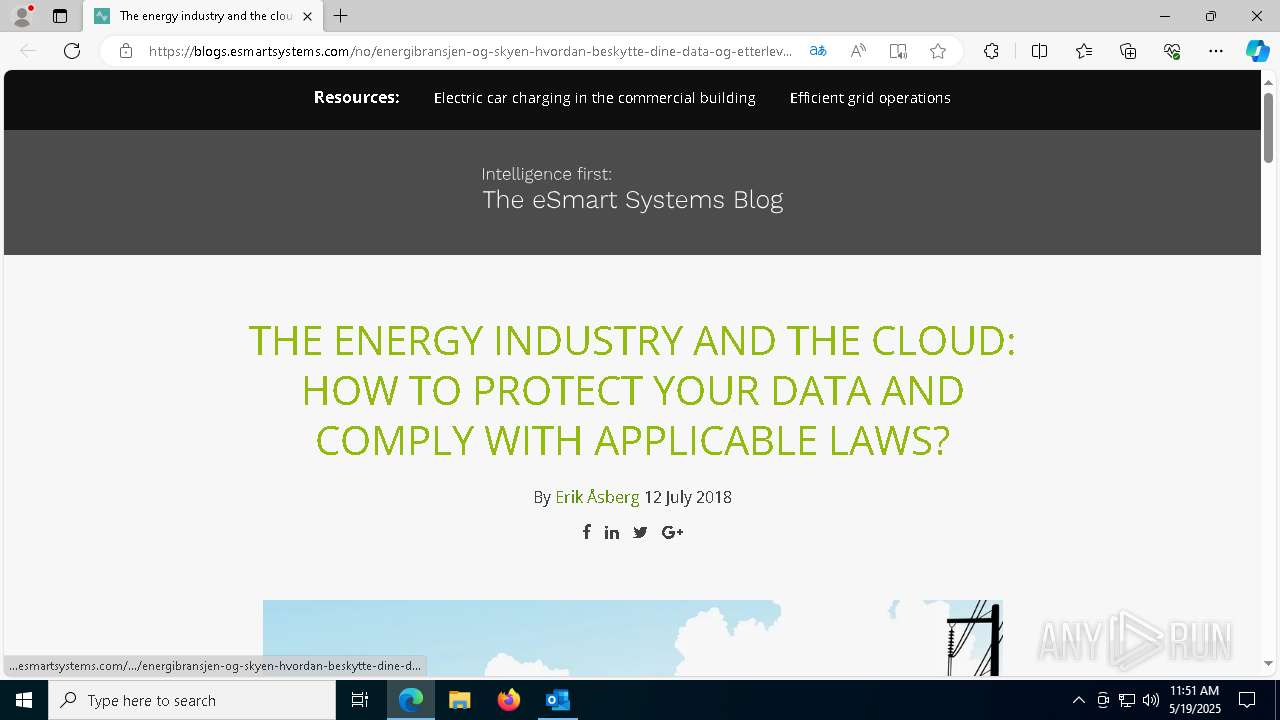Click the article title heading

pyautogui.click(x=632, y=390)
